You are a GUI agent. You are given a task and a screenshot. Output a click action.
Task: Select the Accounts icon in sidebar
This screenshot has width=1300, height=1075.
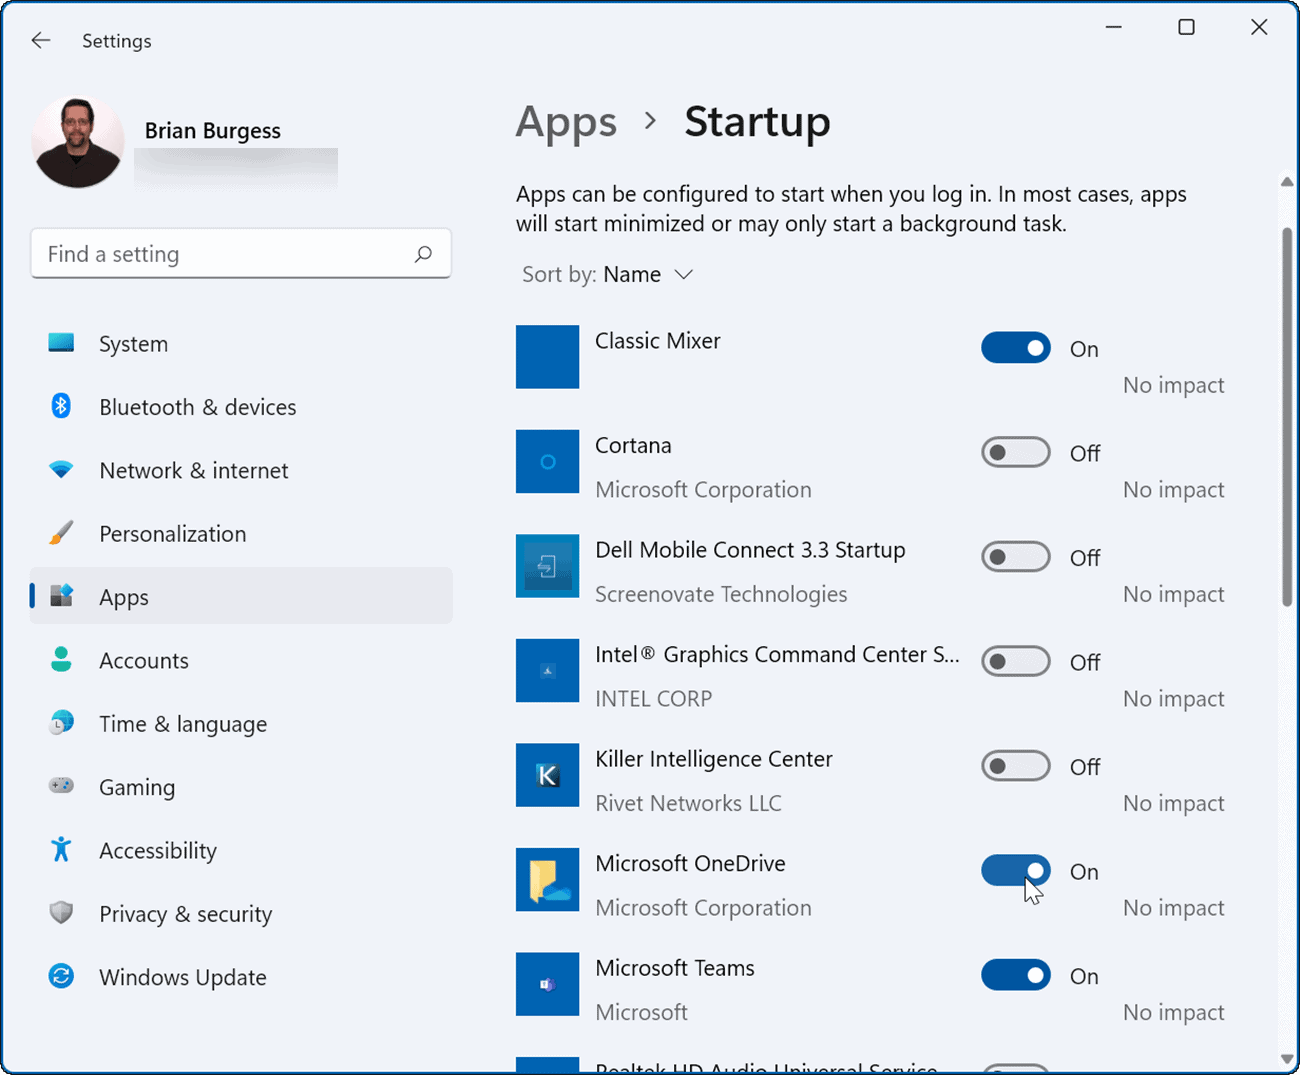pyautogui.click(x=61, y=660)
